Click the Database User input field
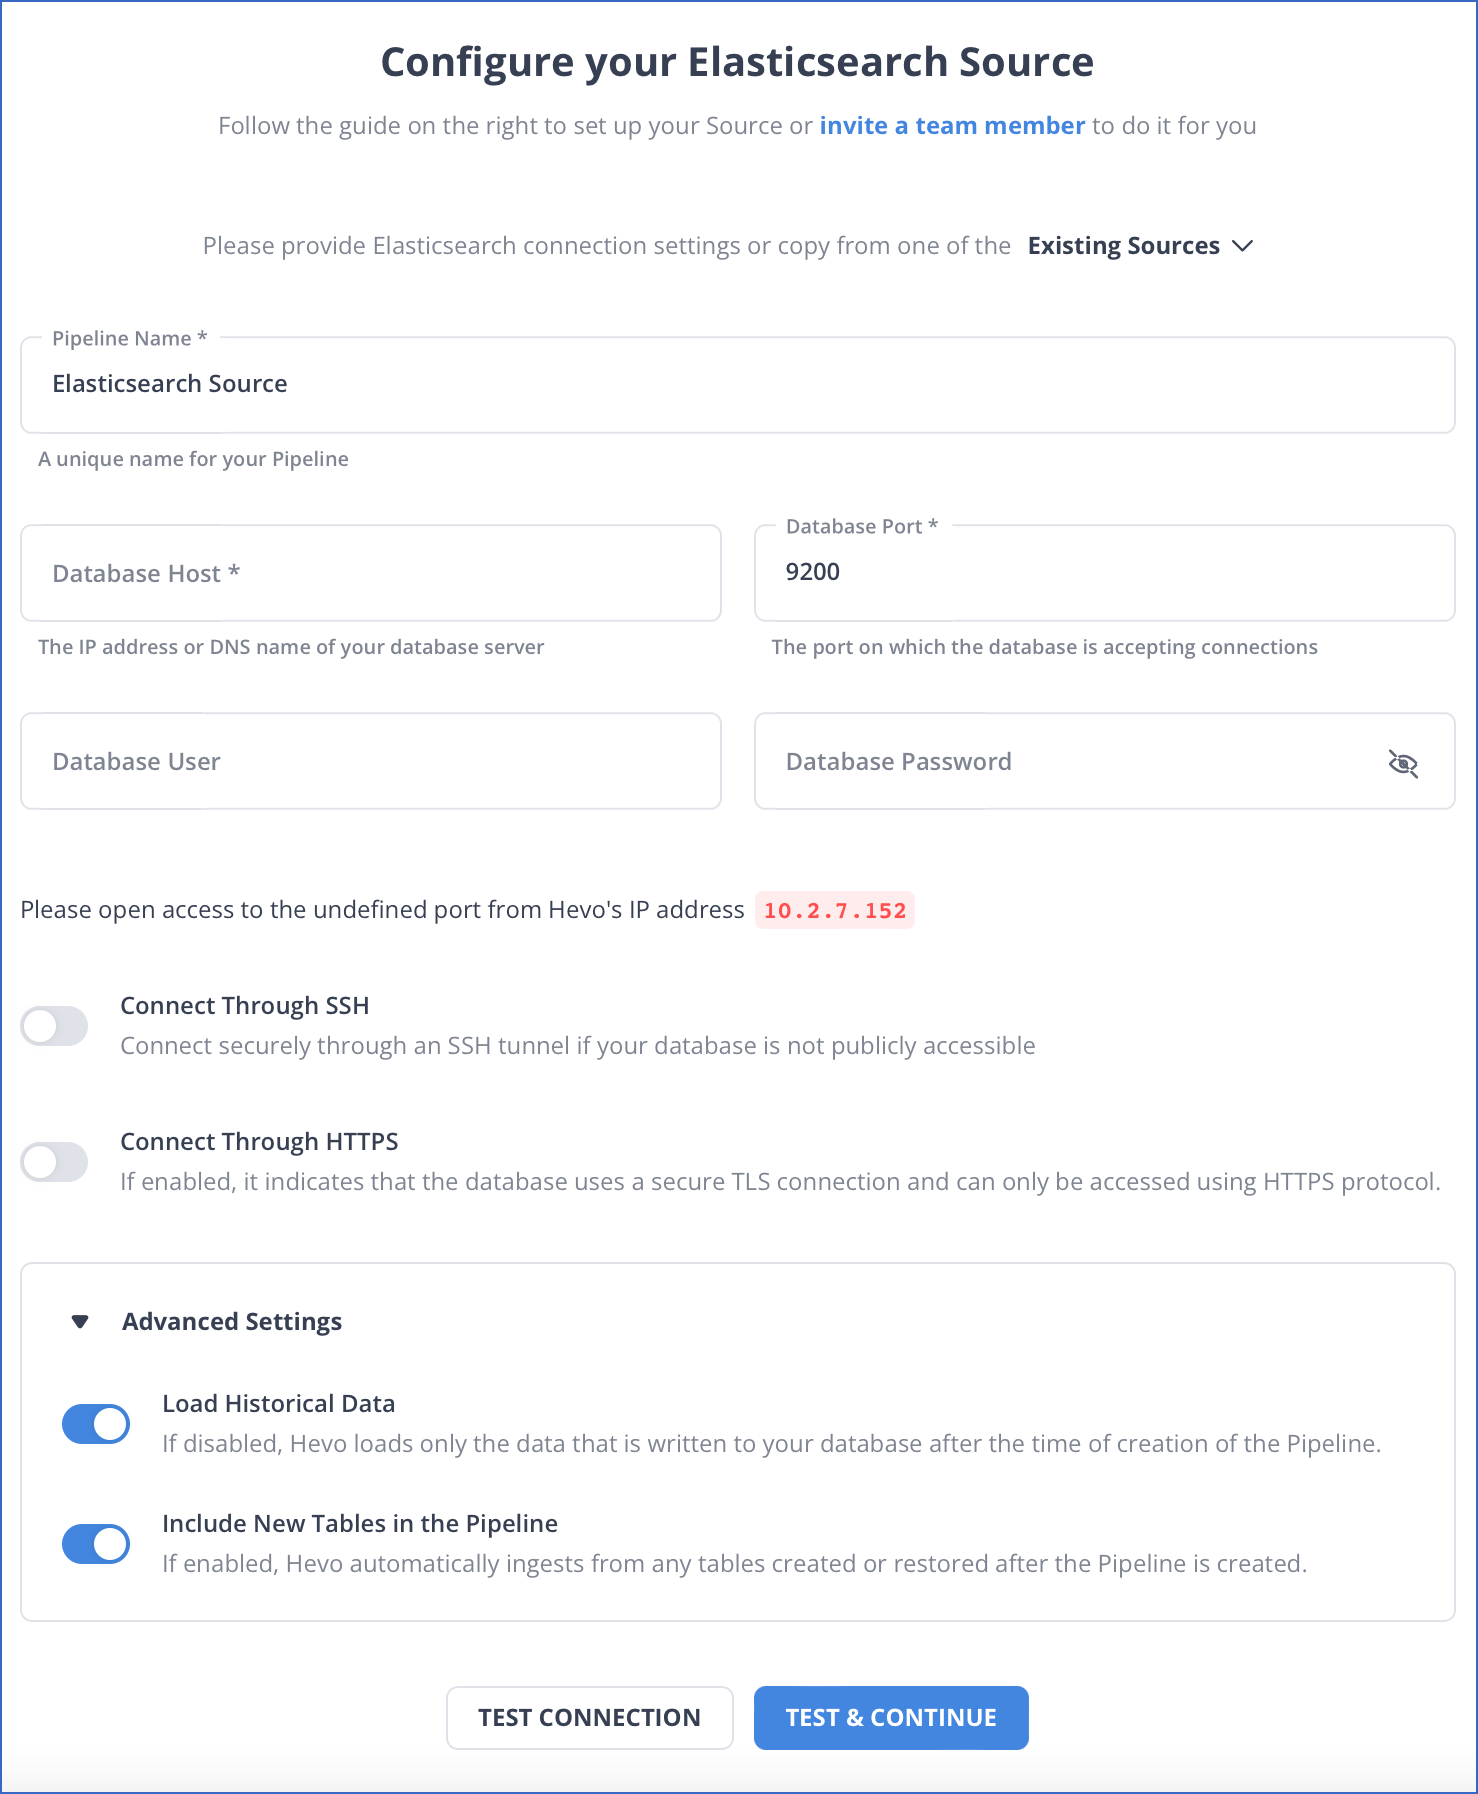This screenshot has height=1794, width=1478. coord(371,761)
